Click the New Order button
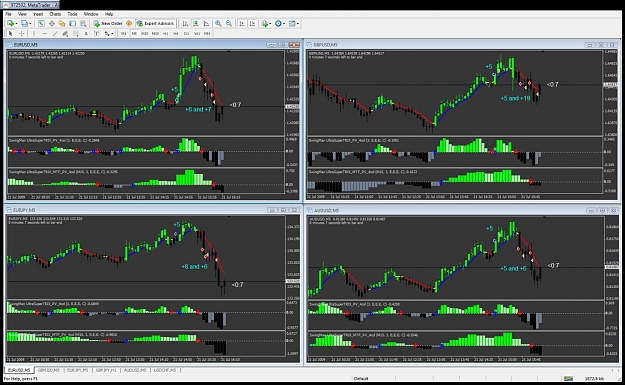 click(108, 24)
